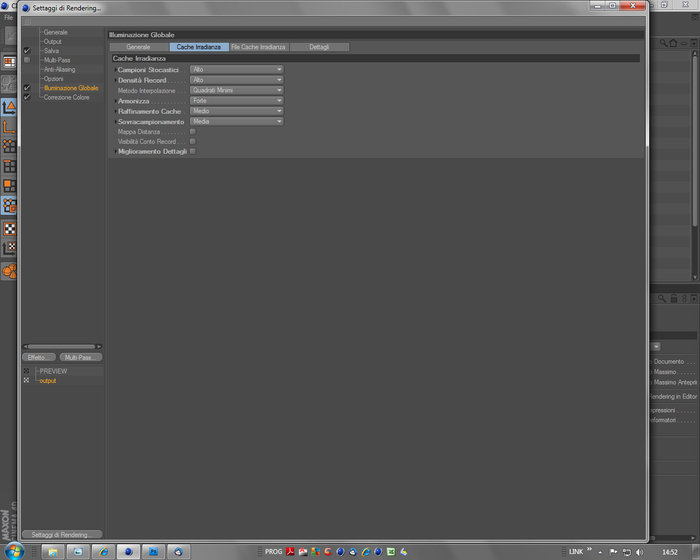The image size is (700, 560).
Task: Open Photoshop taskbar button
Action: click(153, 552)
